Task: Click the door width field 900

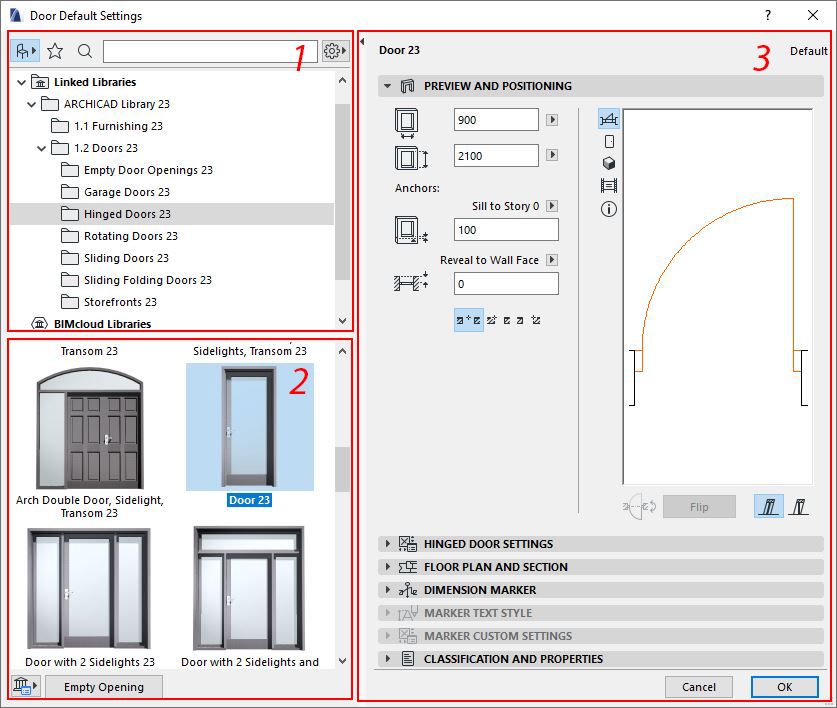Action: click(496, 120)
